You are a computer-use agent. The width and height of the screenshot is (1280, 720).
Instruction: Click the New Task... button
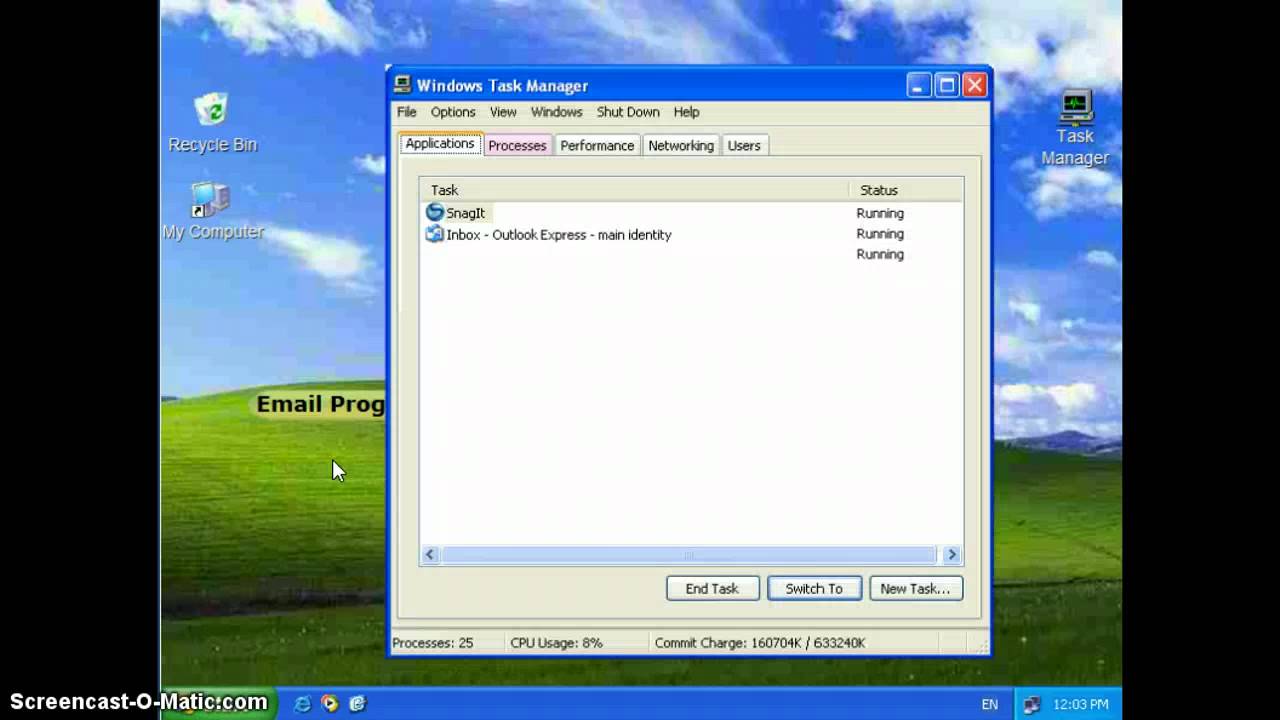pos(915,588)
